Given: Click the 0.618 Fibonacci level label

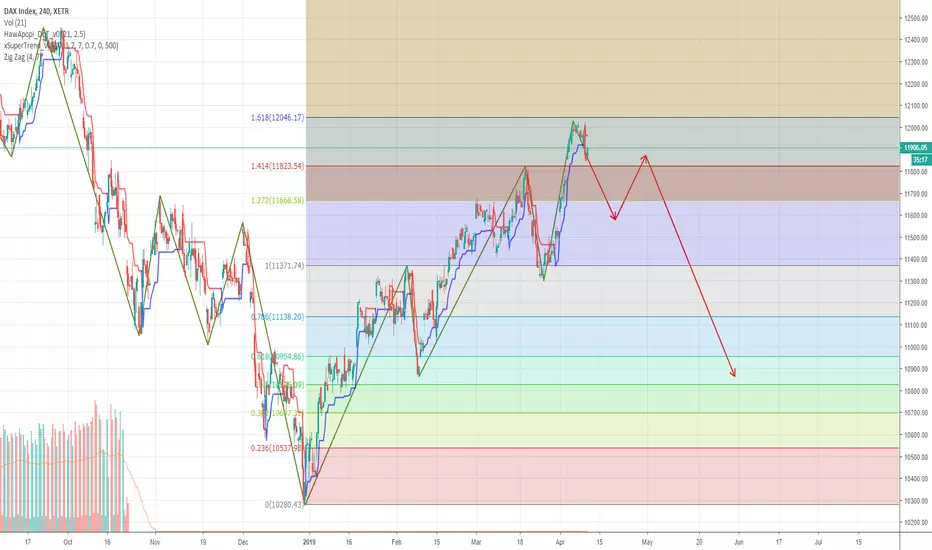Looking at the screenshot, I should pos(277,357).
